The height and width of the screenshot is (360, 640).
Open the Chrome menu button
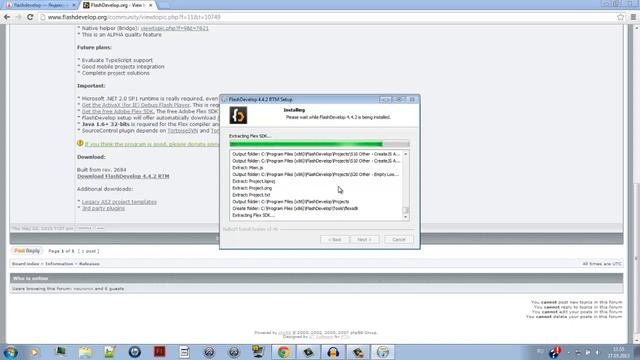[x=633, y=17]
